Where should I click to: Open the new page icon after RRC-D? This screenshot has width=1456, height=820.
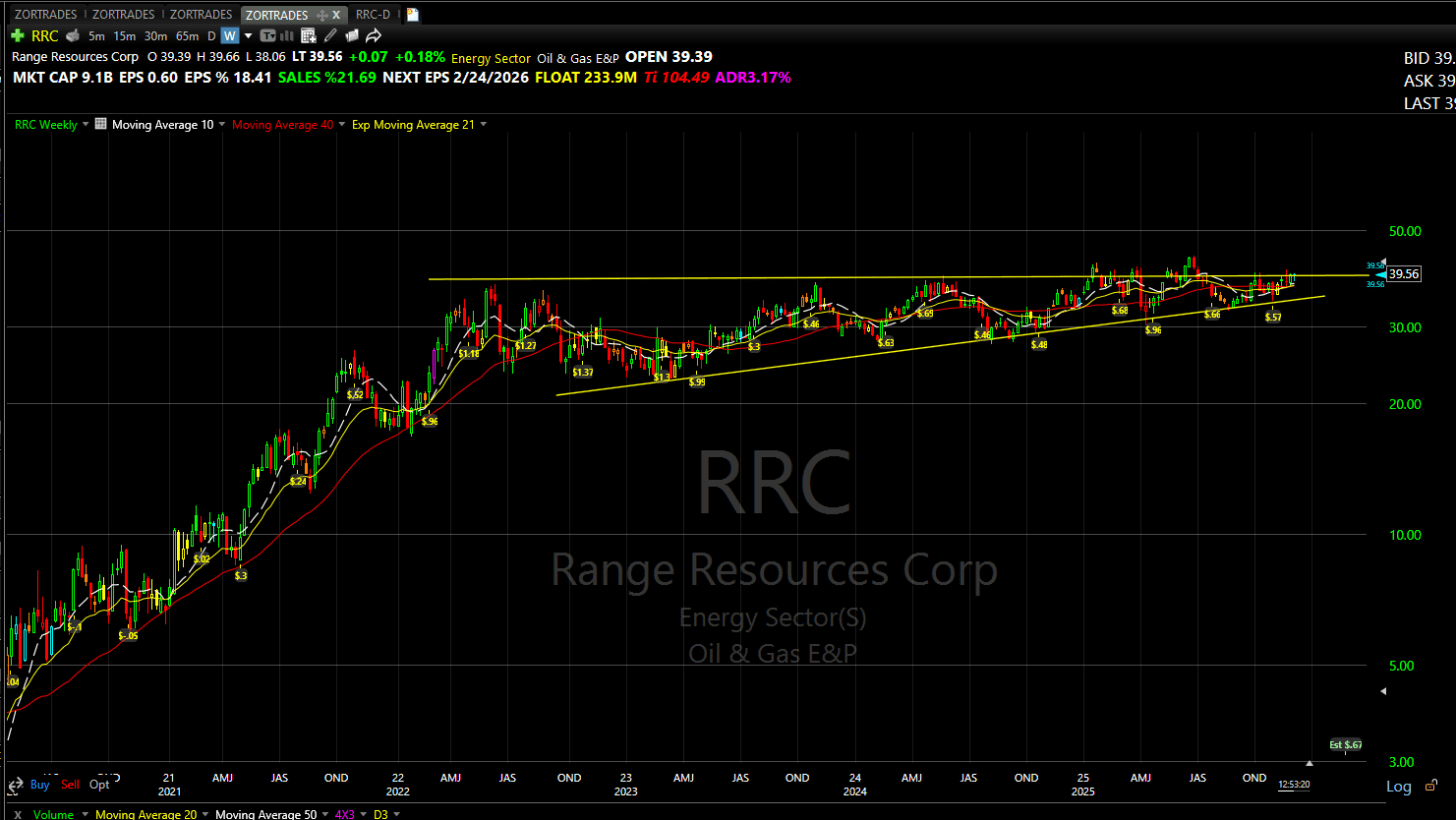(413, 15)
